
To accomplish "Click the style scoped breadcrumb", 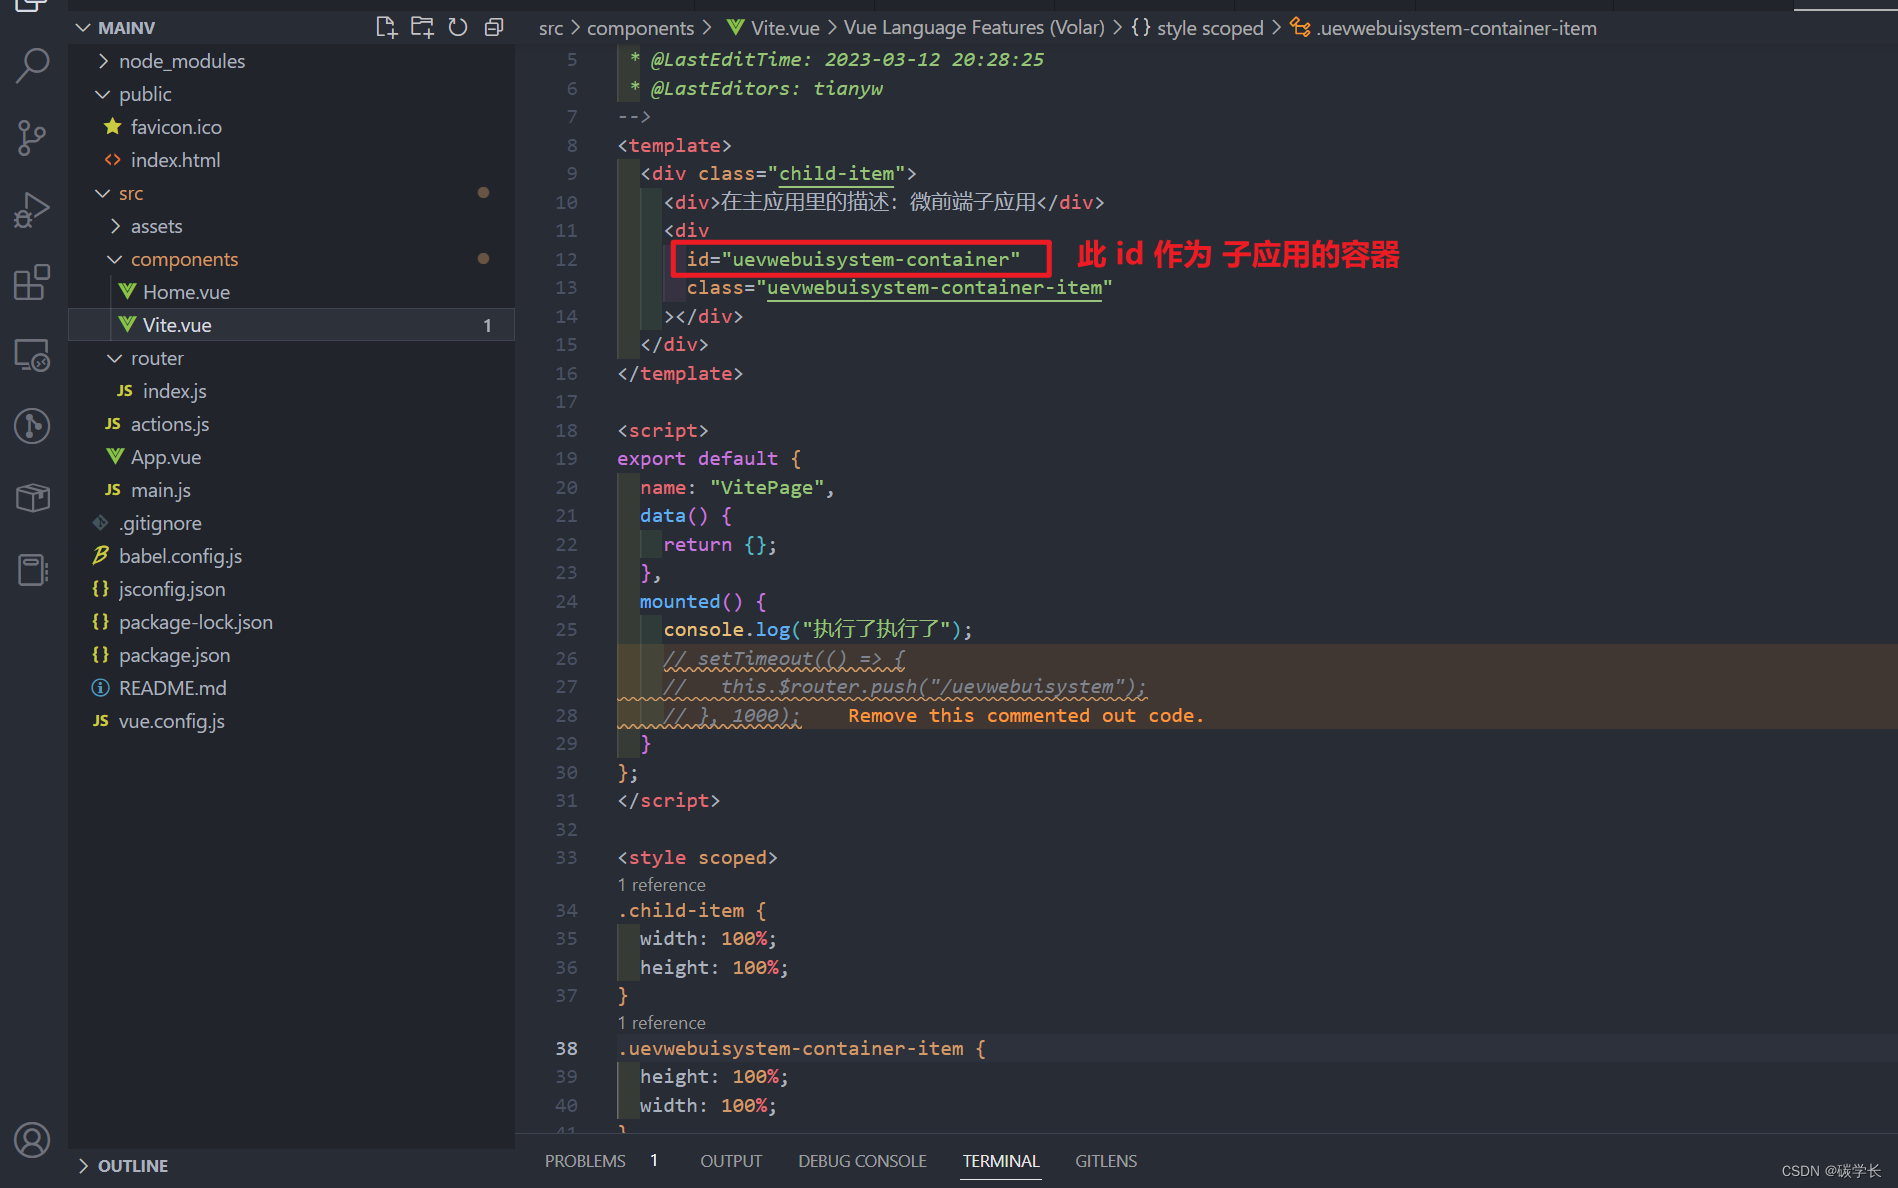I will pyautogui.click(x=1197, y=28).
